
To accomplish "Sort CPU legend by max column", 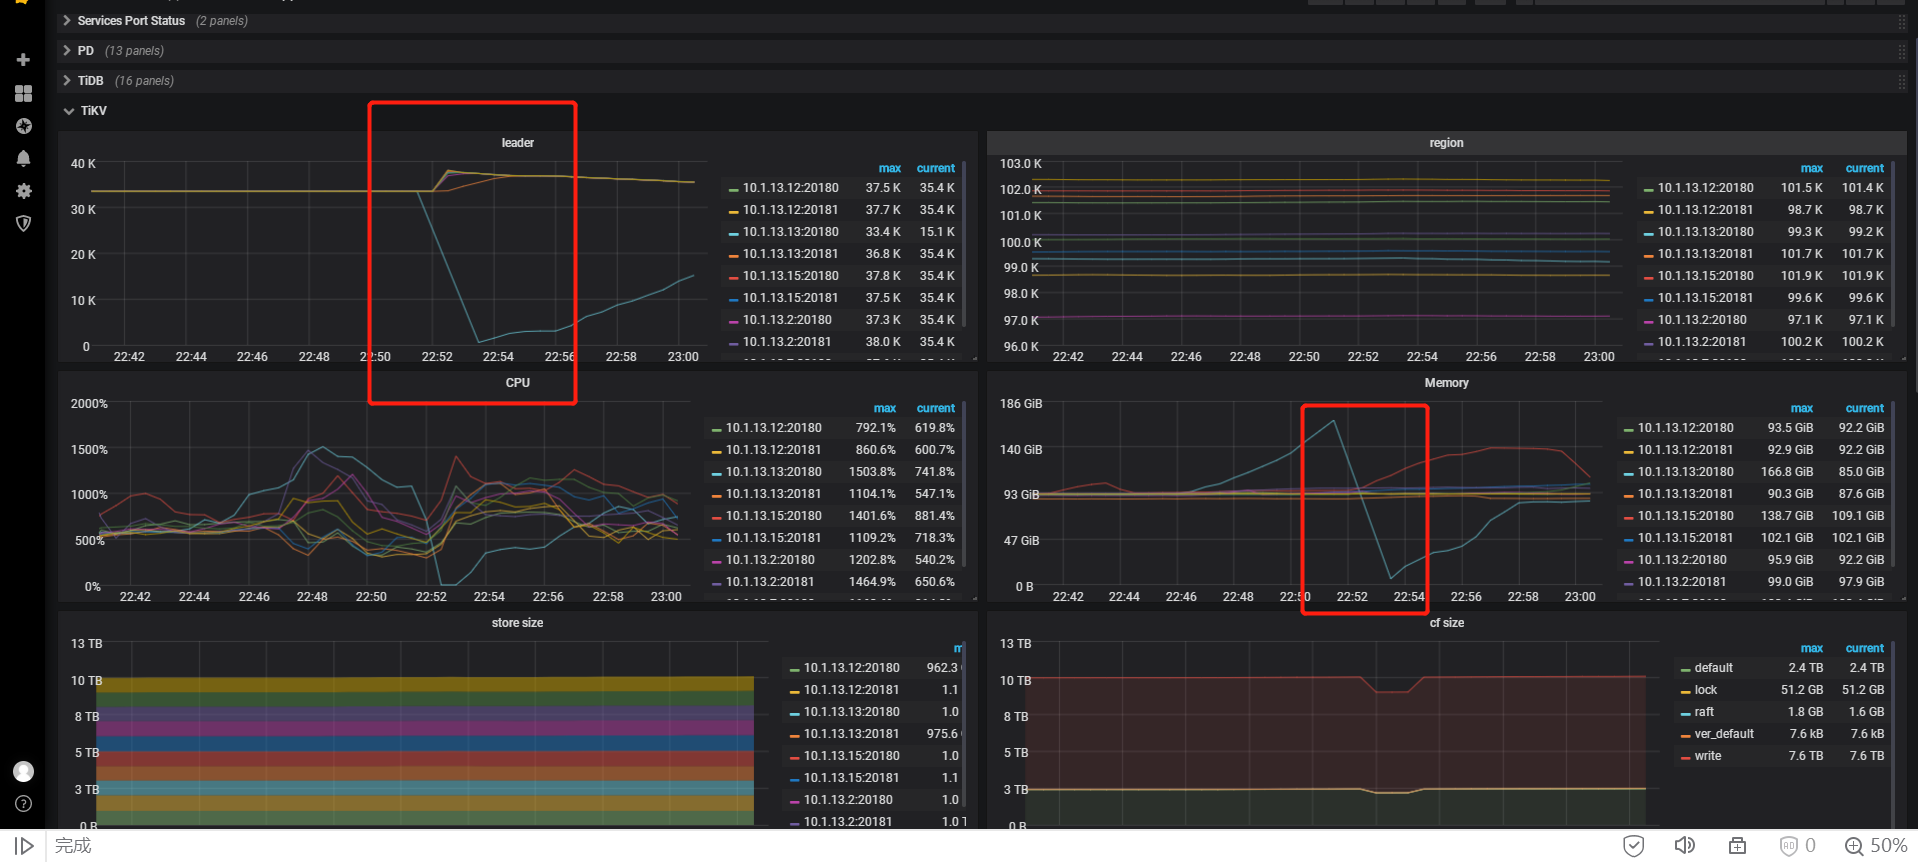I will click(884, 409).
